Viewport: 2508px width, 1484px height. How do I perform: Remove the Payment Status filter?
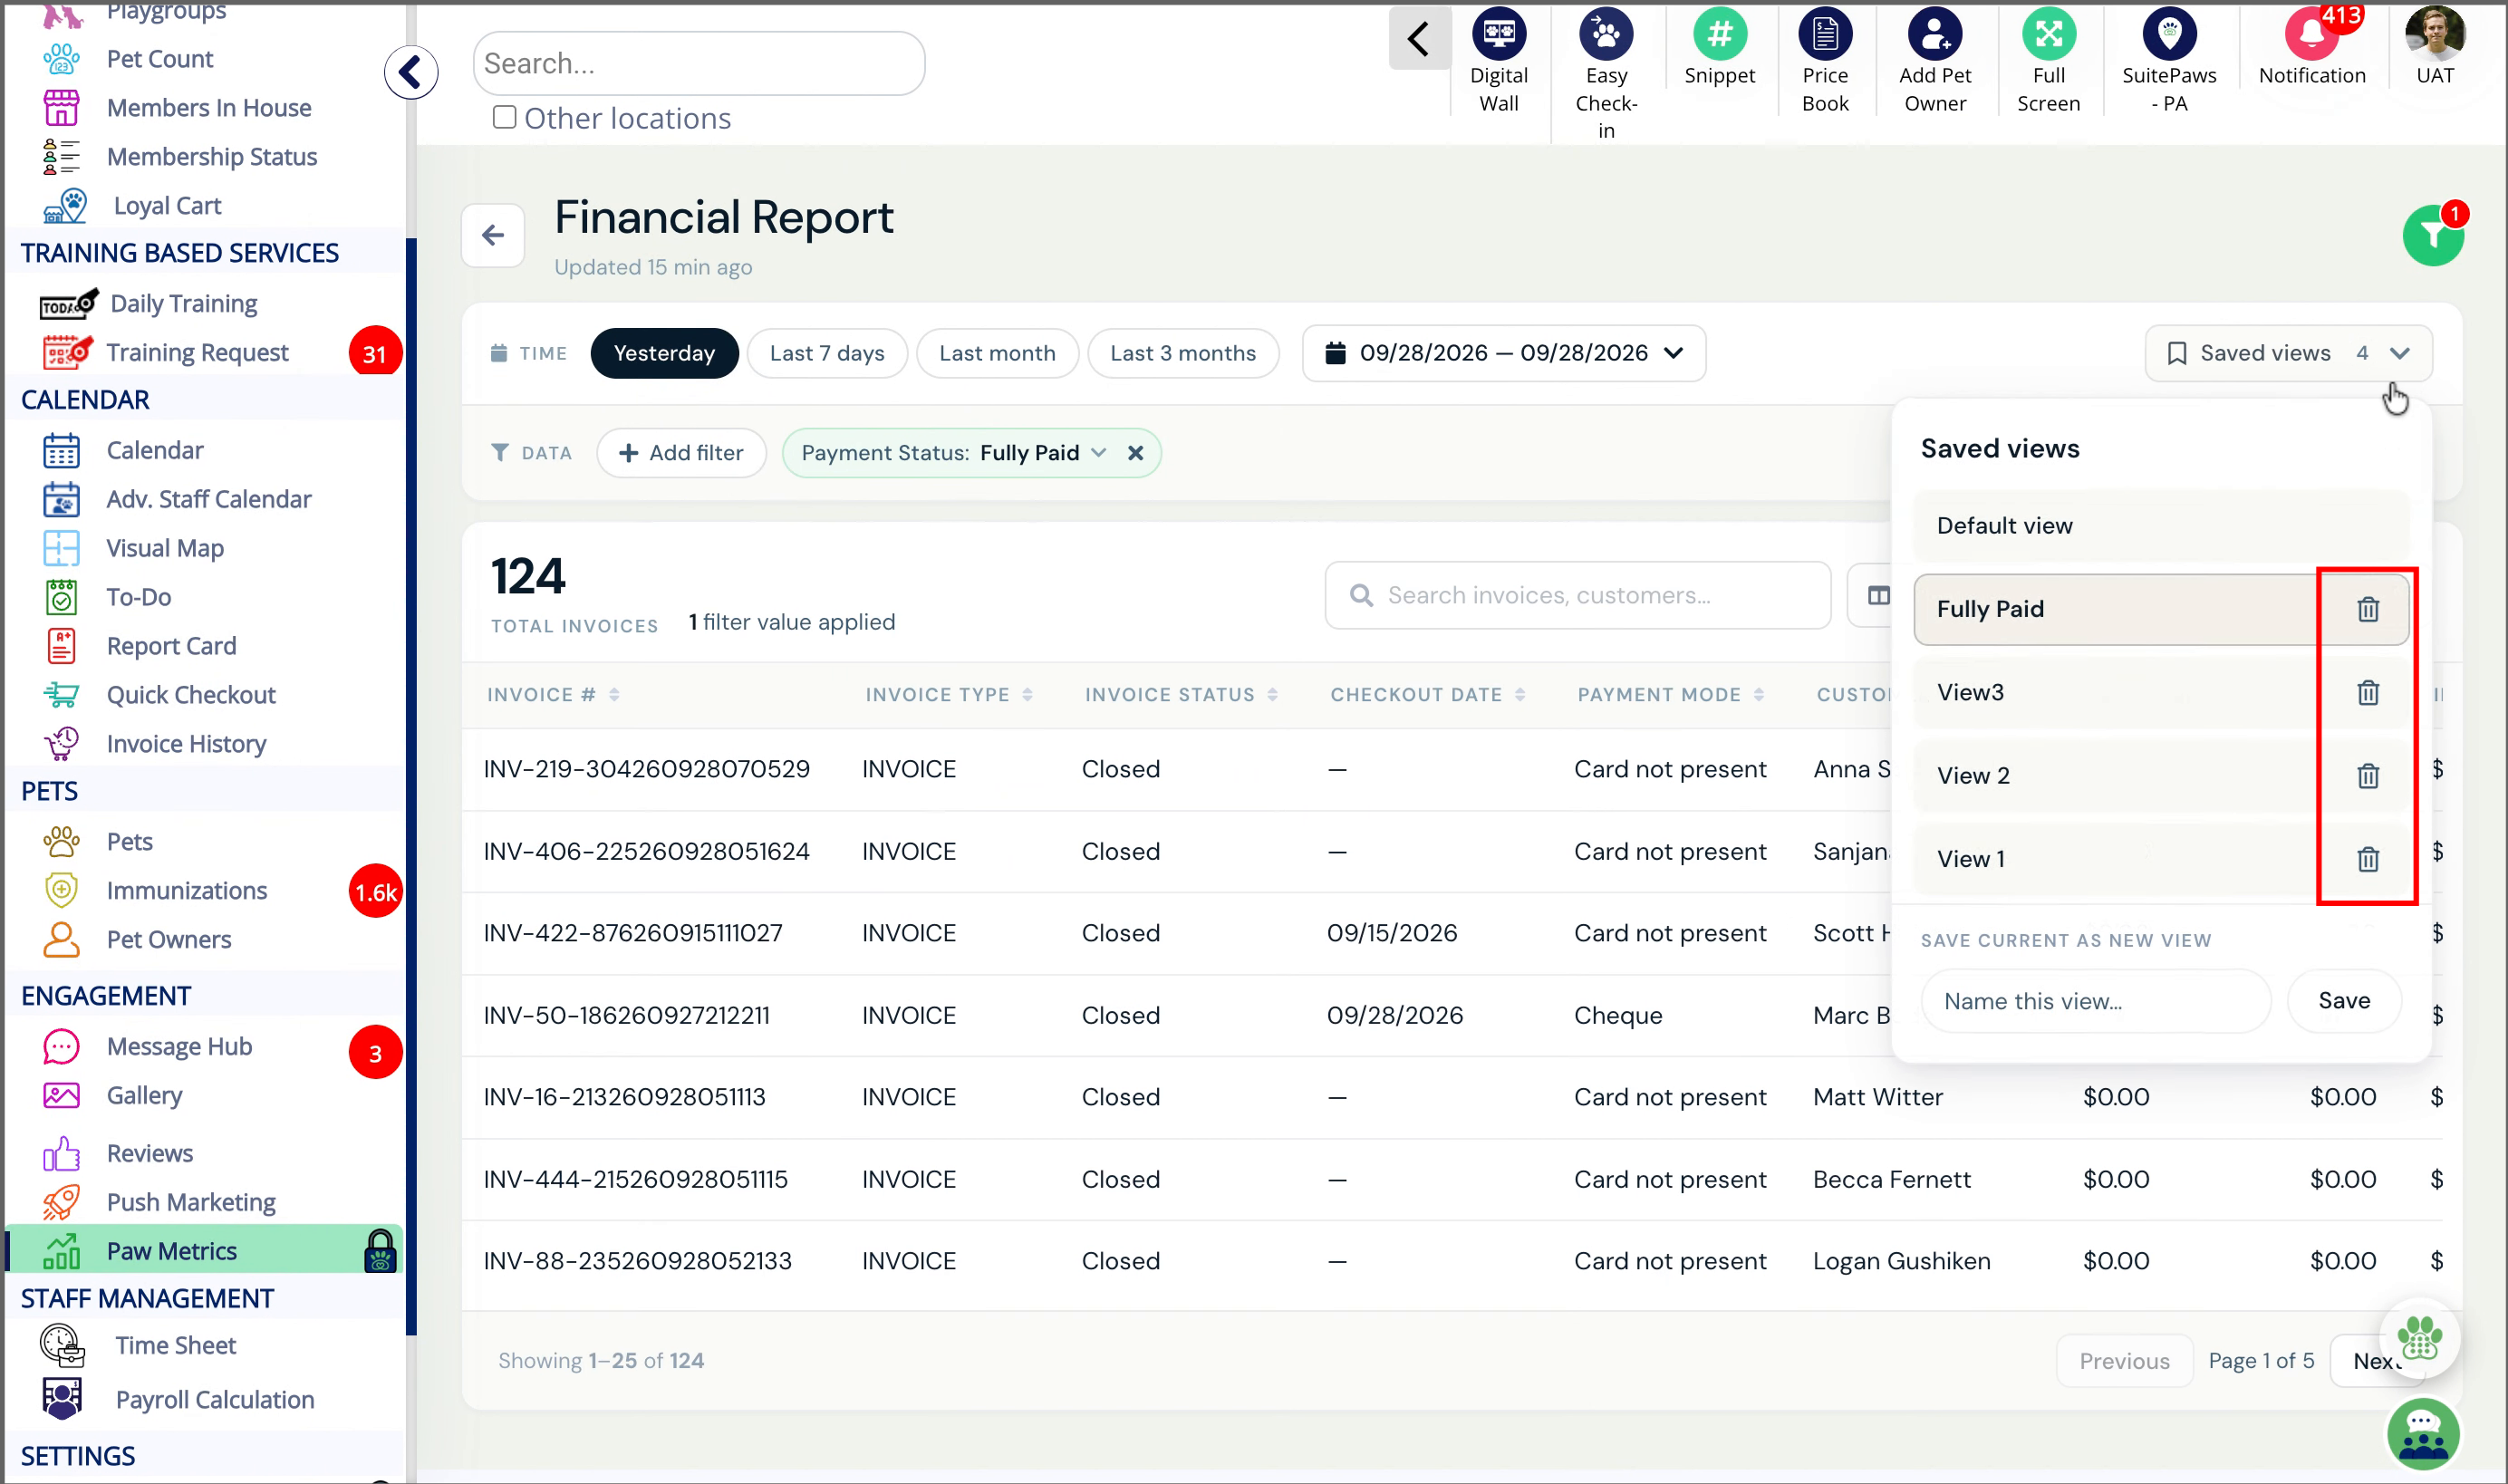click(x=1135, y=453)
